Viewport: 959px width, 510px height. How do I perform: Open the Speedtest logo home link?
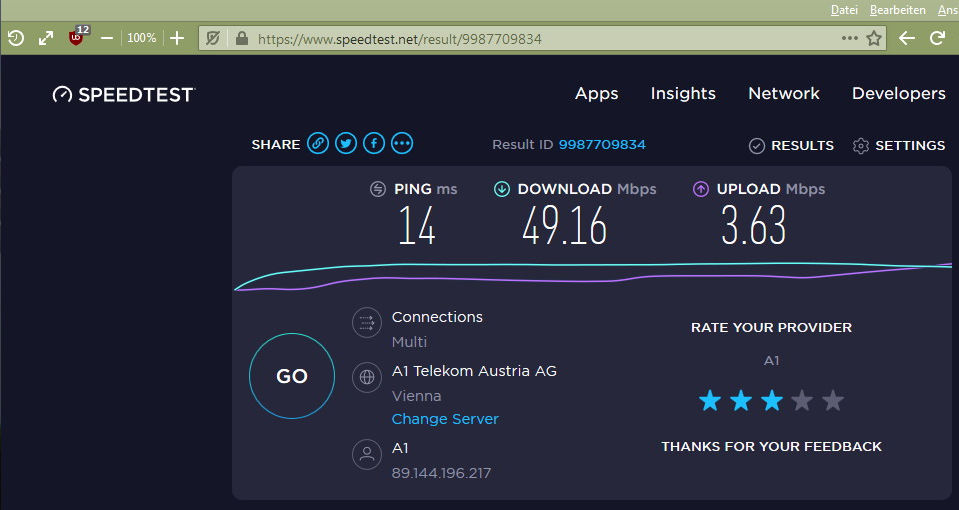pos(124,94)
